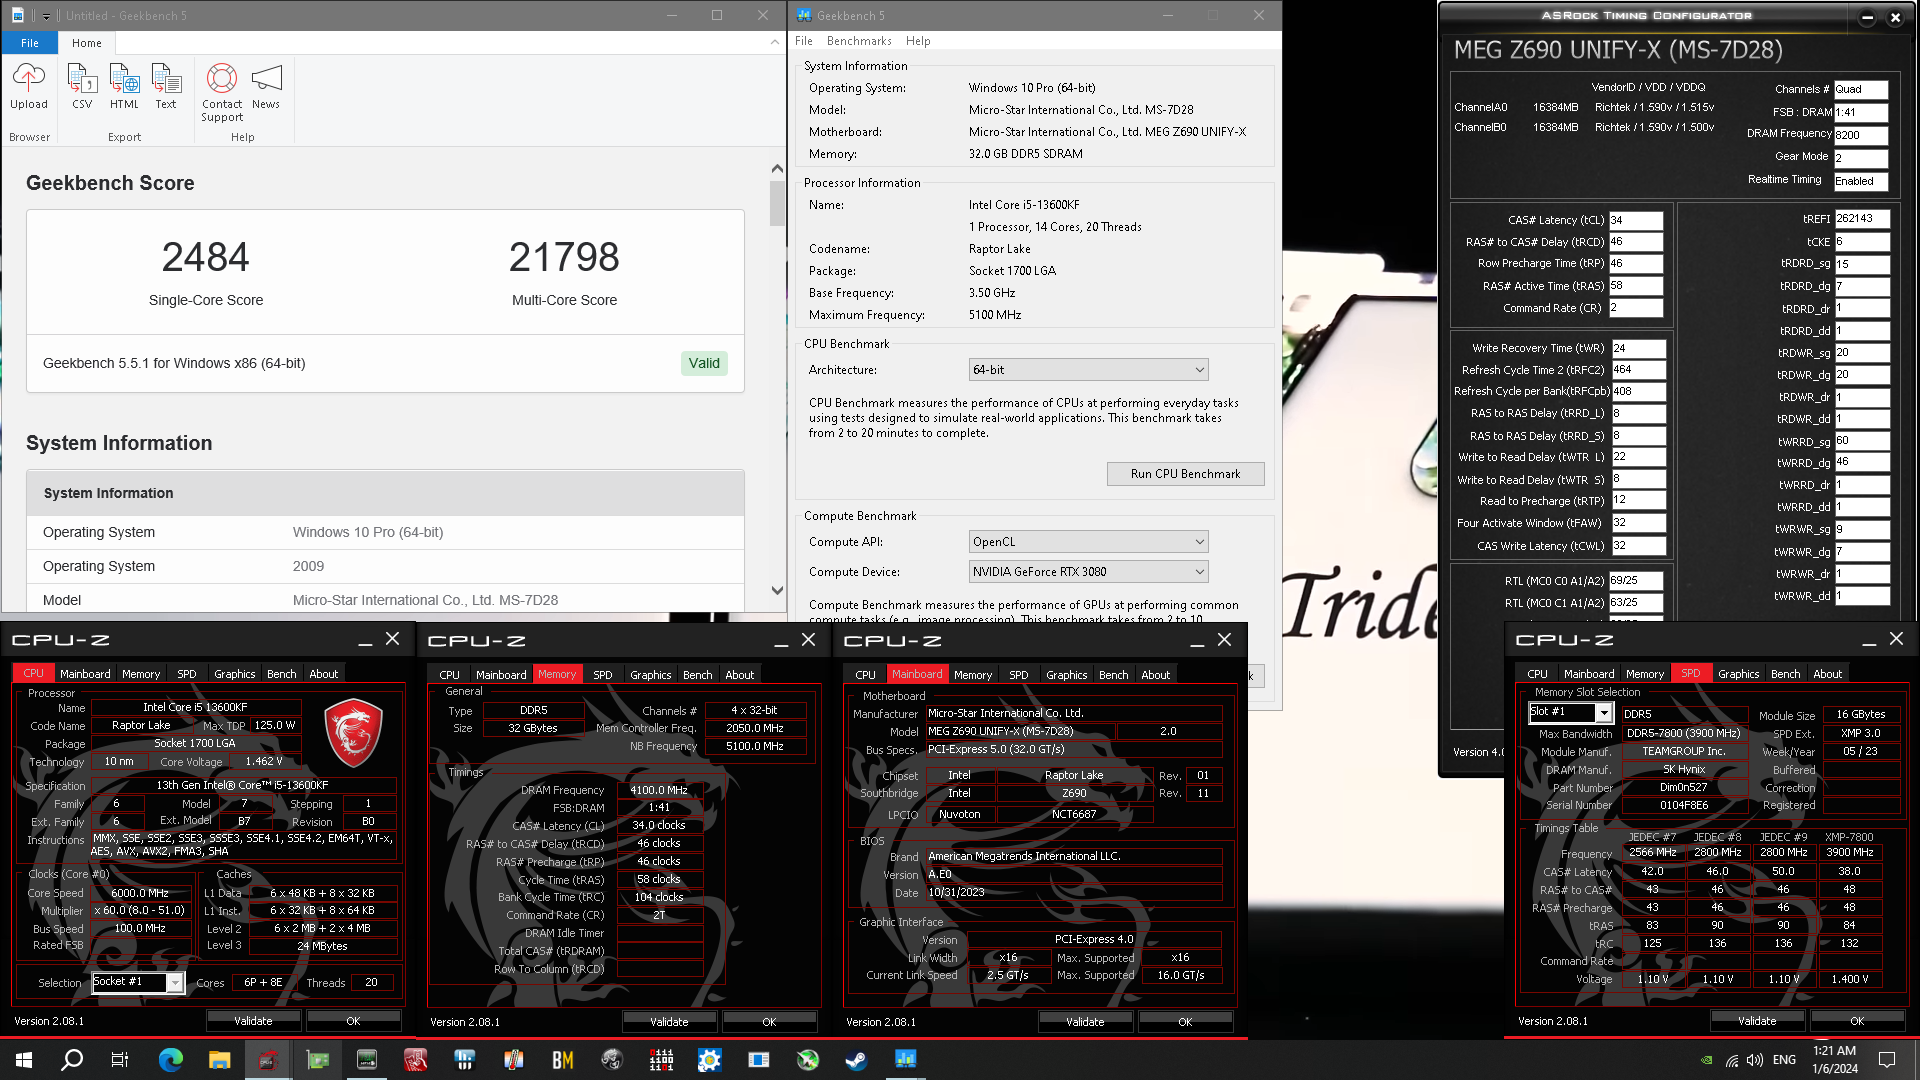
Task: Switch to Bench tab in first CPU-Z window
Action: coord(282,674)
